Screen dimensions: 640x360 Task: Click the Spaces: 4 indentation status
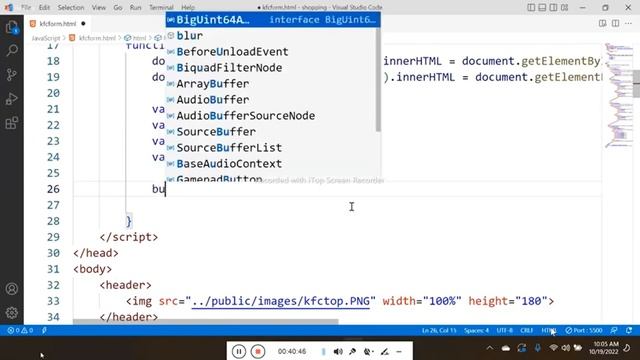click(x=476, y=330)
